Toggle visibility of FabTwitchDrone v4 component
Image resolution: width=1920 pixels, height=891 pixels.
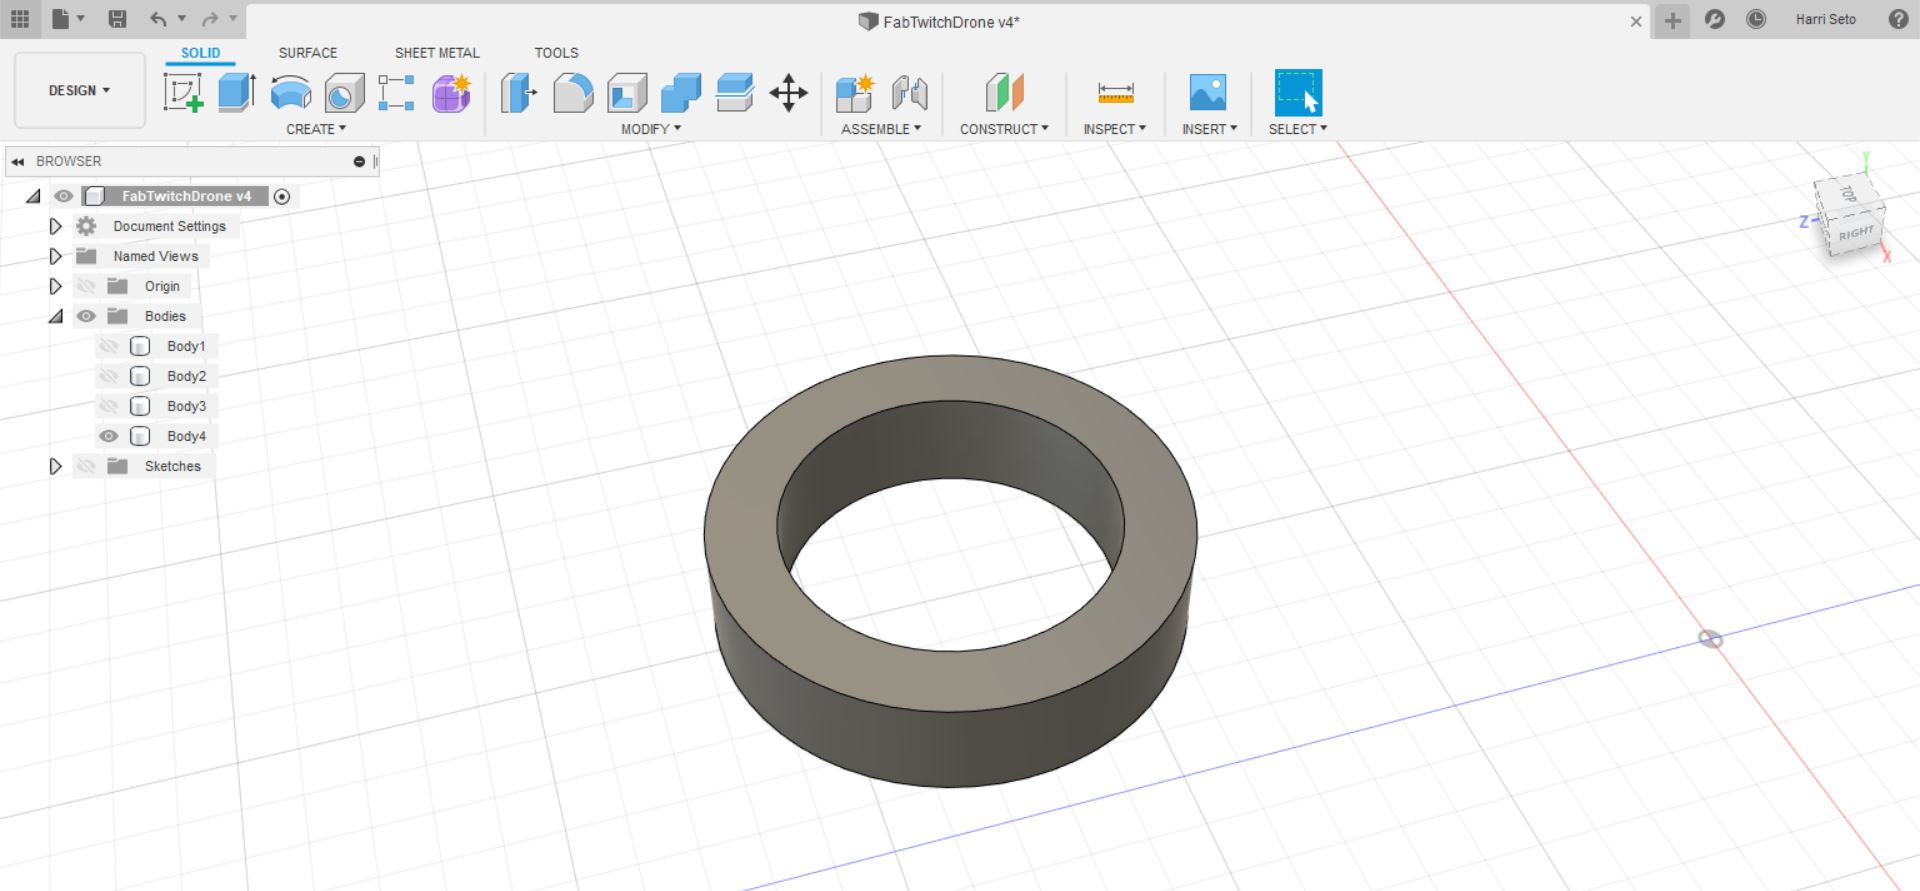[64, 196]
